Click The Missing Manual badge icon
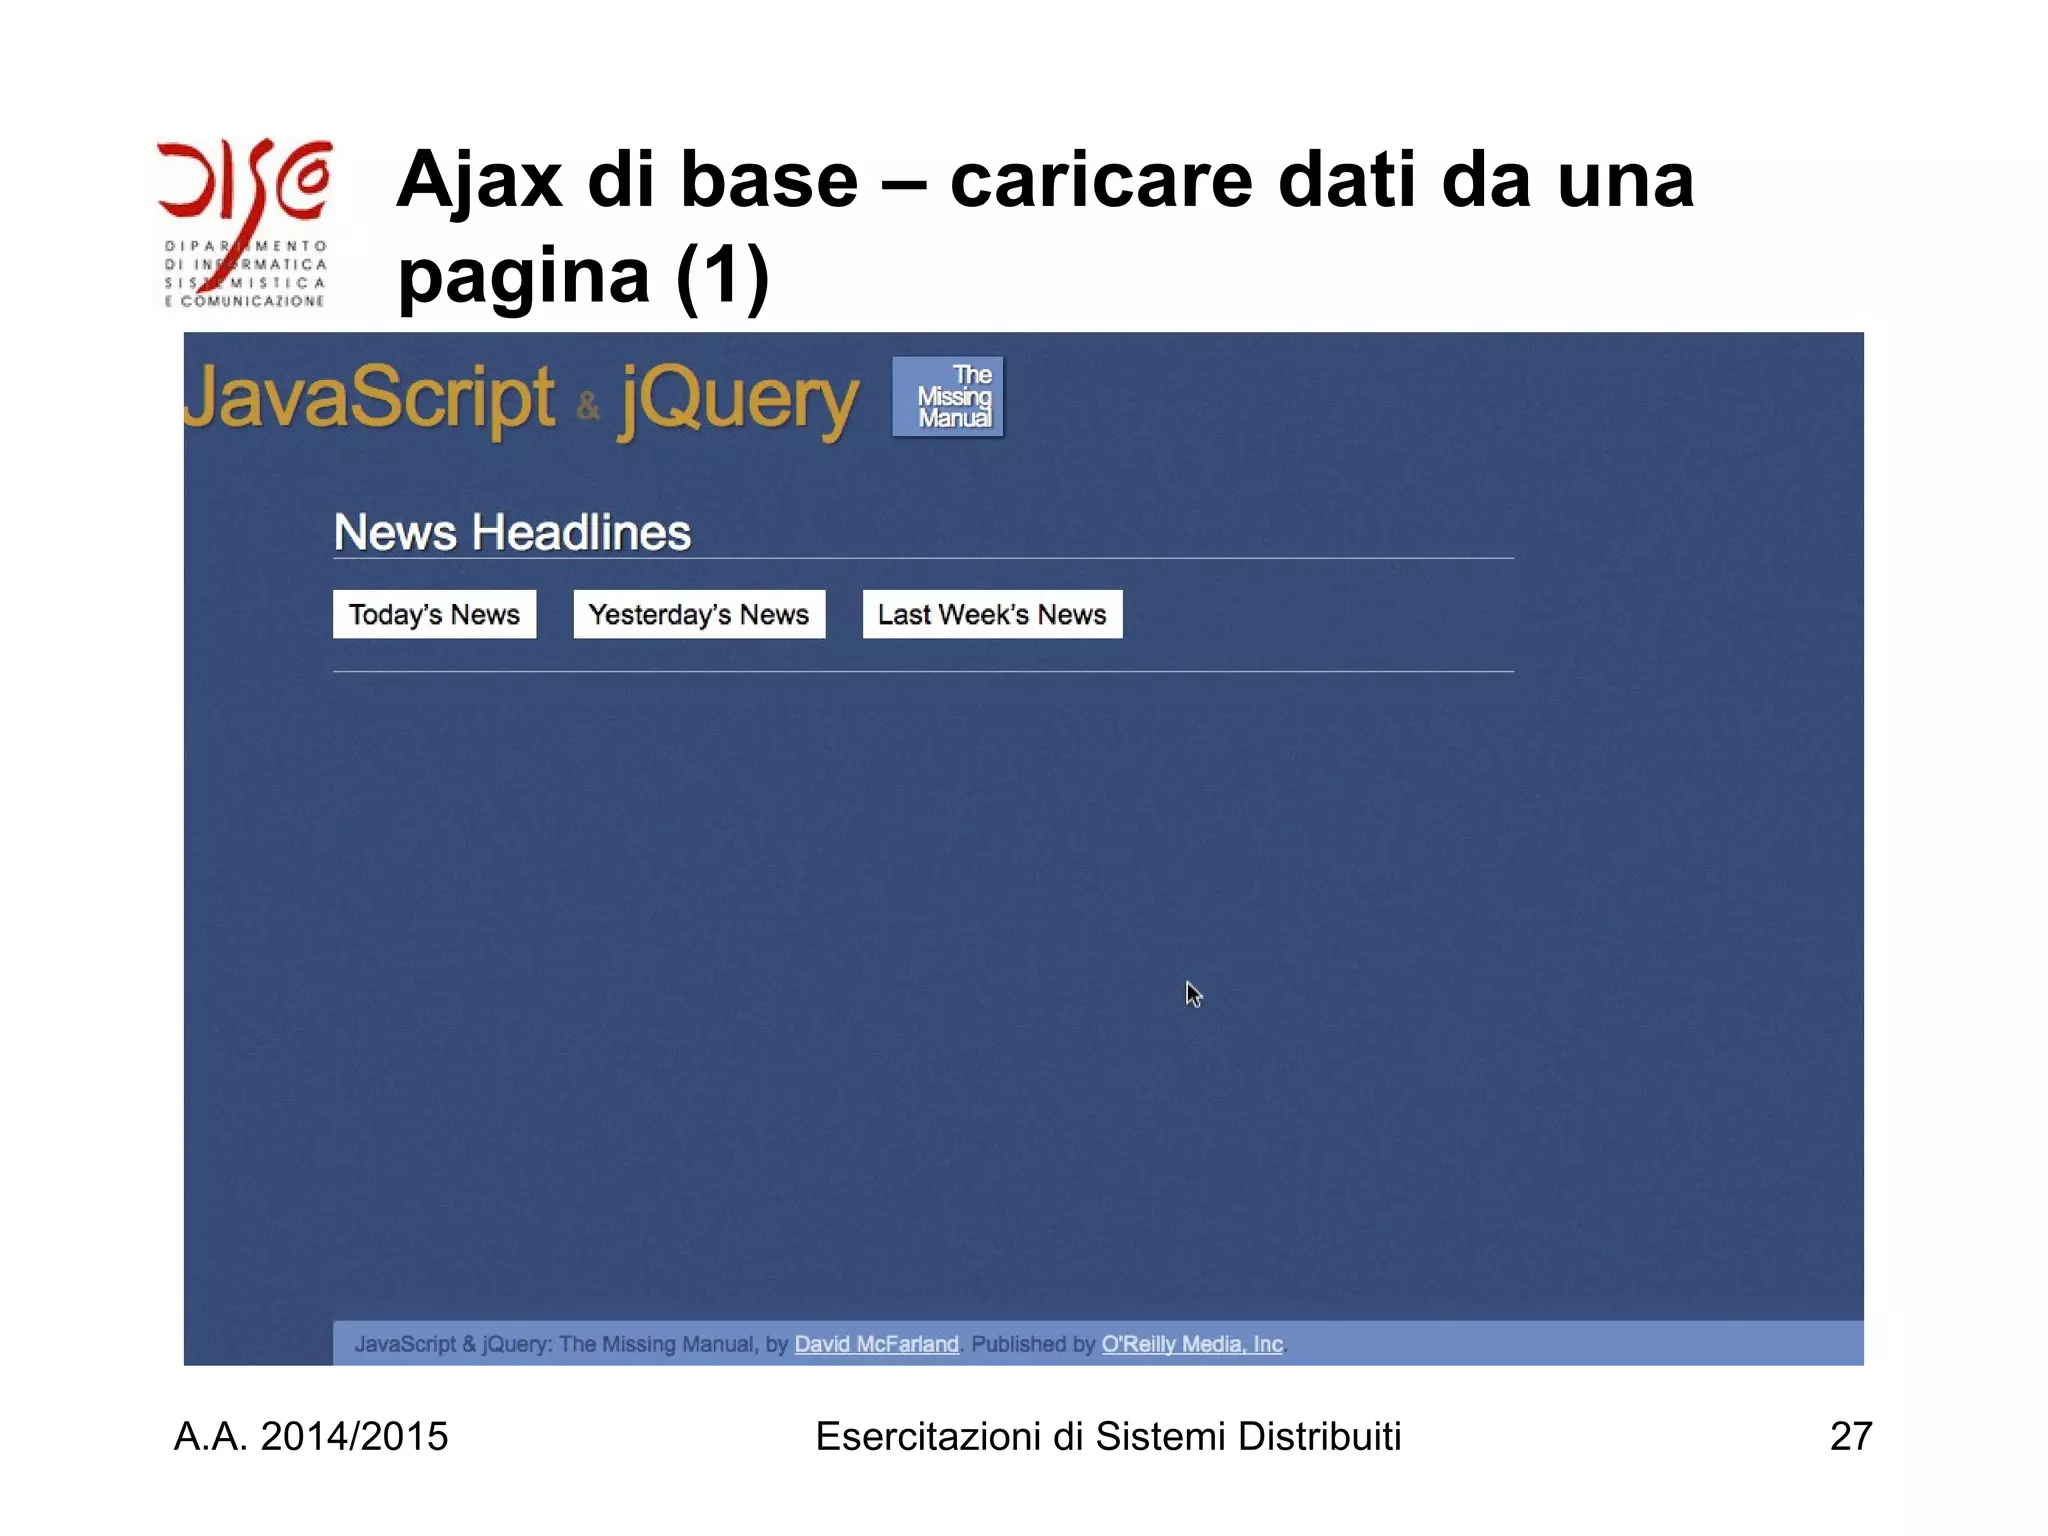This screenshot has height=1536, width=2048. tap(947, 396)
